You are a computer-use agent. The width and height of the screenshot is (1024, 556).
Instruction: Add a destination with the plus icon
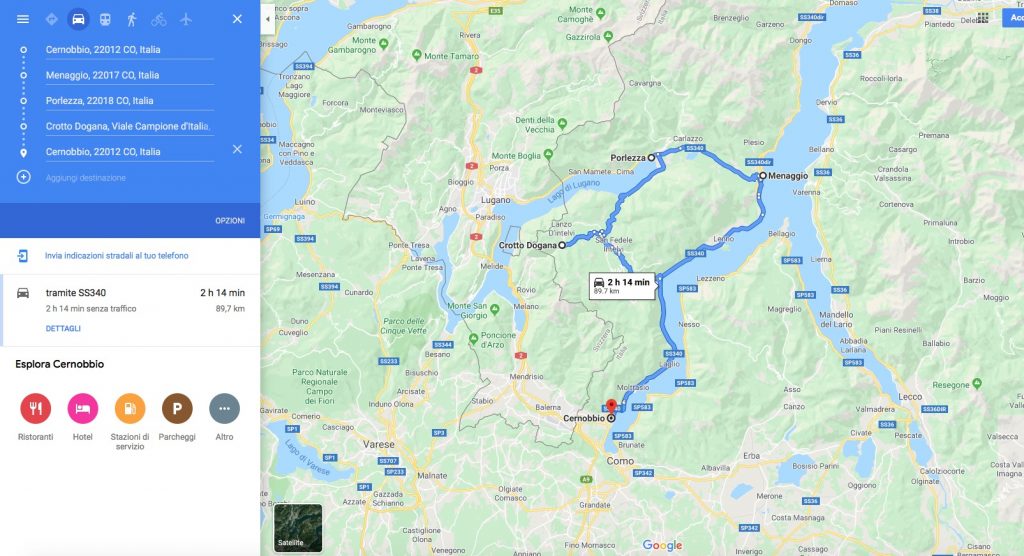(24, 177)
